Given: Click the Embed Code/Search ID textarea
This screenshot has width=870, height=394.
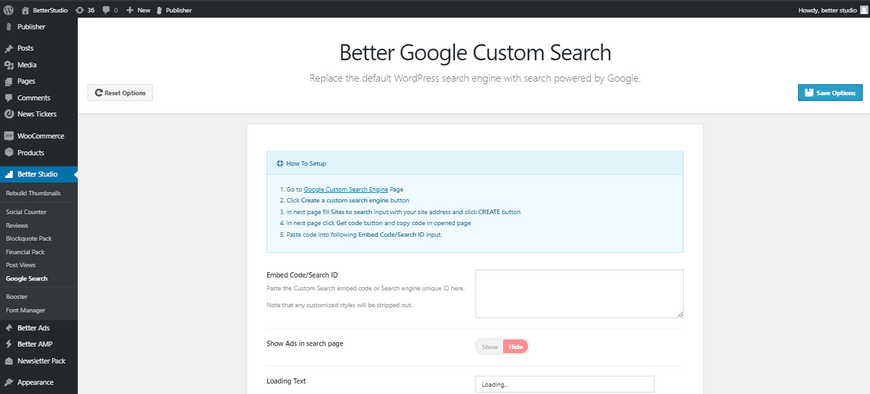Looking at the screenshot, I should point(579,294).
